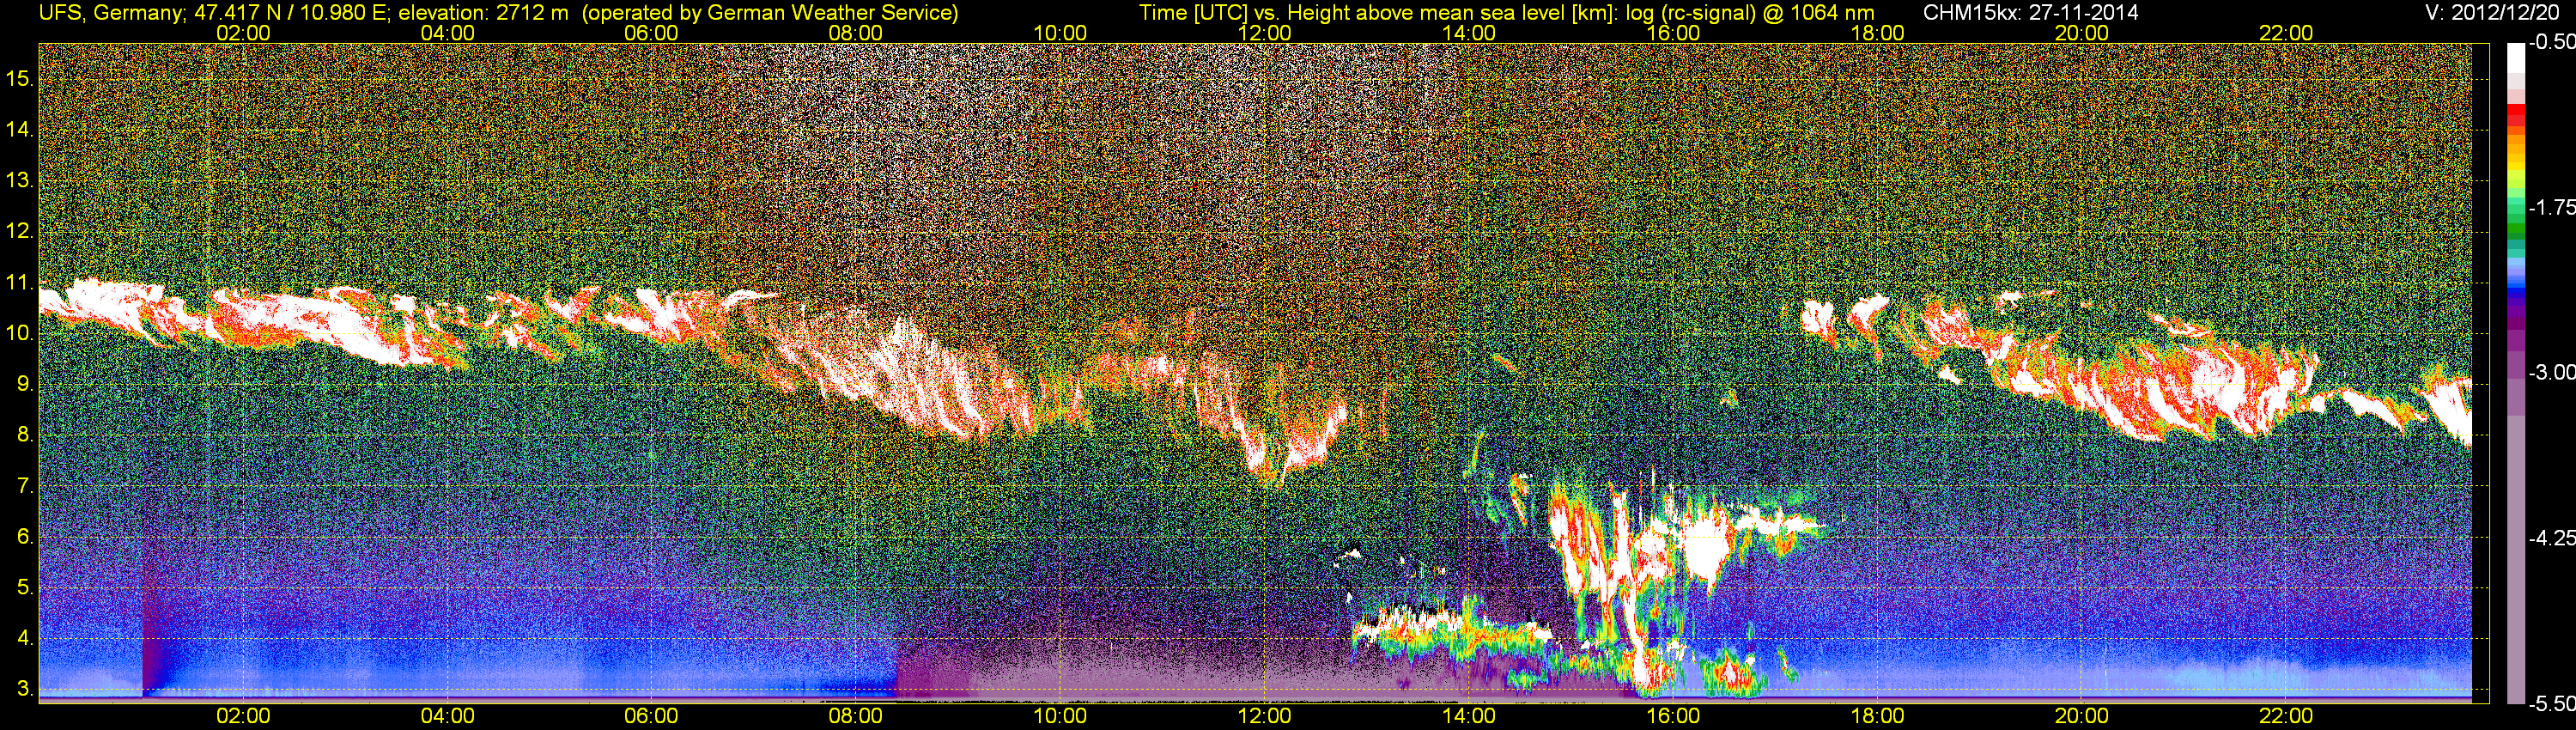Click the 18:00 label on the bottom time axis

pyautogui.click(x=1877, y=716)
